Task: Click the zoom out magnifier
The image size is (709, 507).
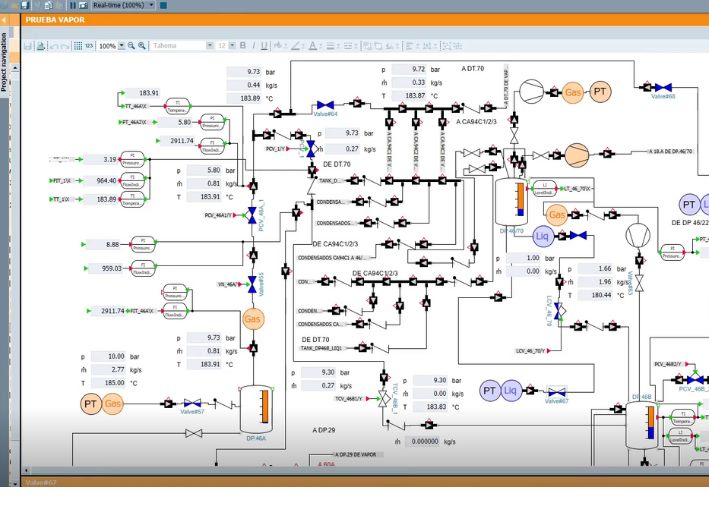Action: pos(131,46)
